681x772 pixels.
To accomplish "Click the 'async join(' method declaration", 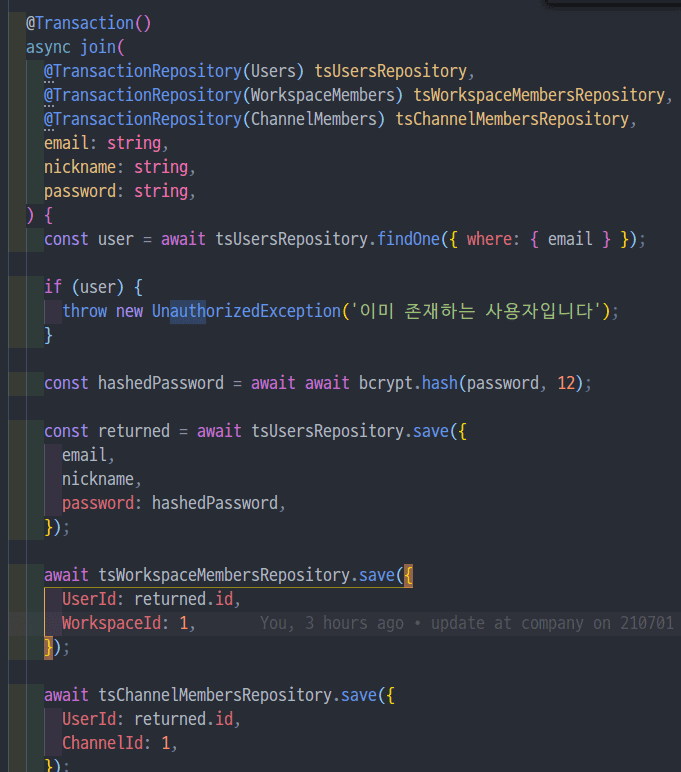I will click(75, 47).
